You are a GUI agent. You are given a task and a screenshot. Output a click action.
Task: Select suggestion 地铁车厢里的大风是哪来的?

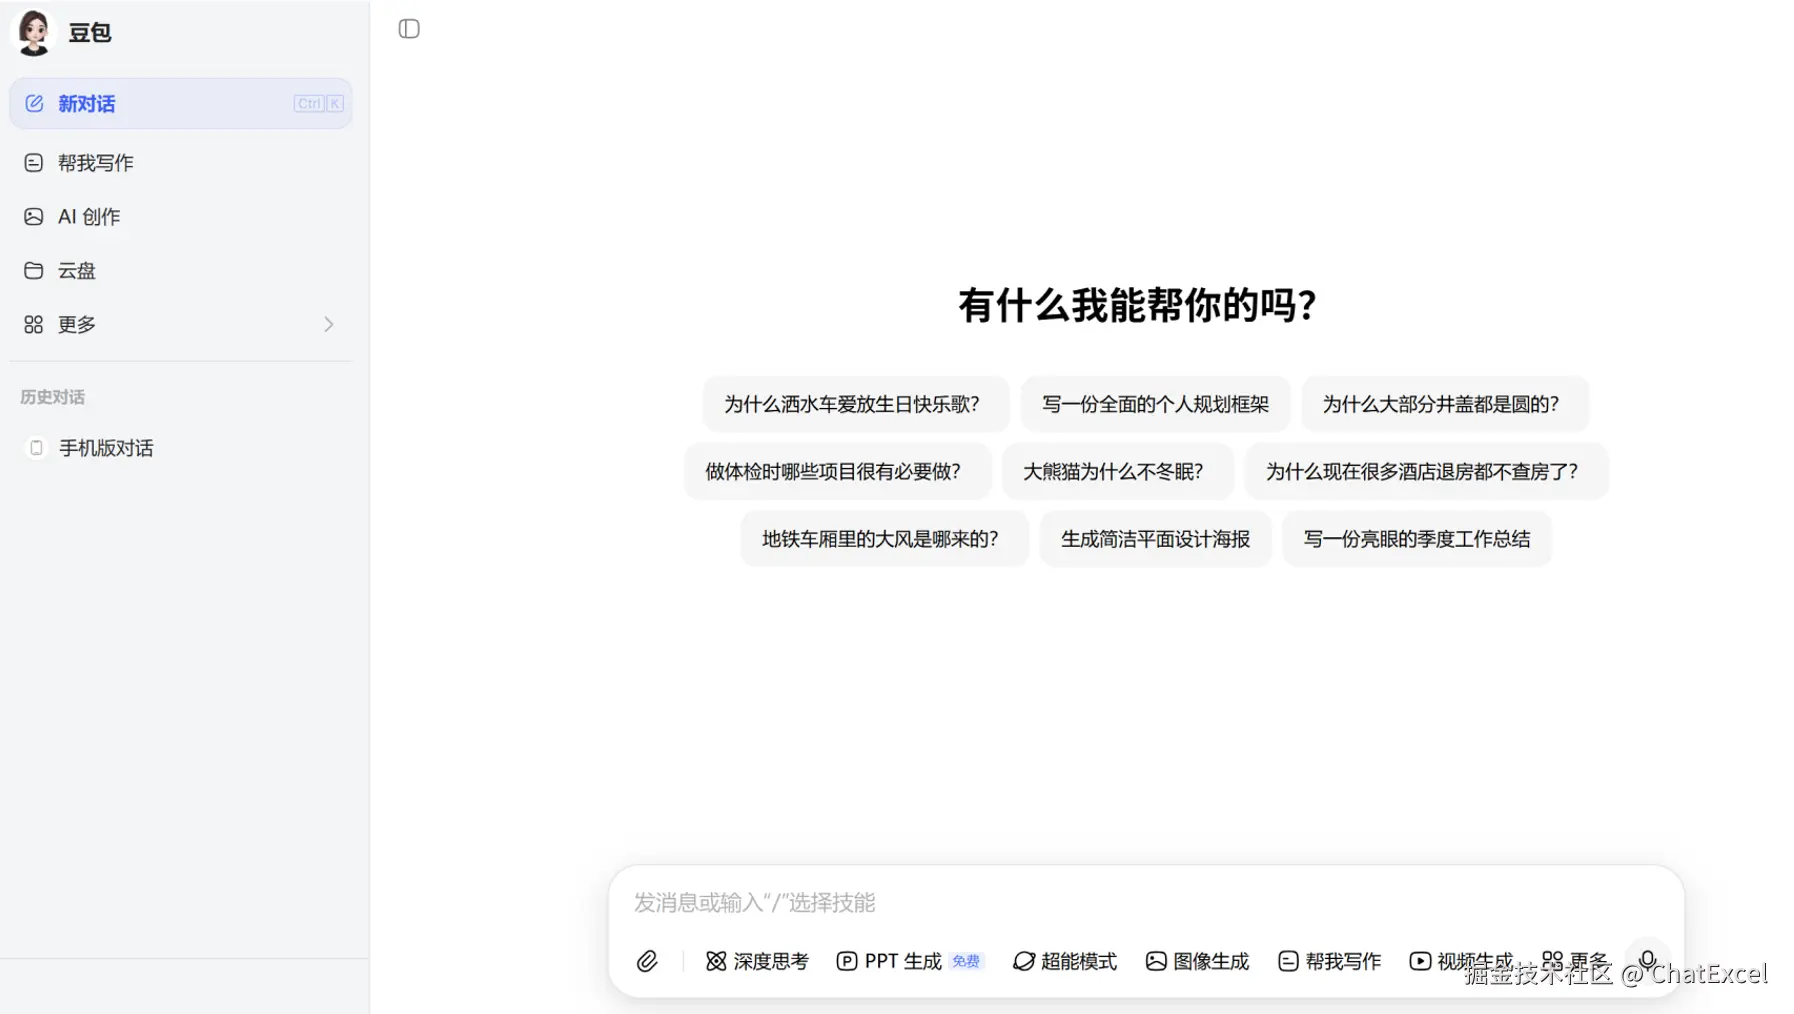click(x=884, y=539)
